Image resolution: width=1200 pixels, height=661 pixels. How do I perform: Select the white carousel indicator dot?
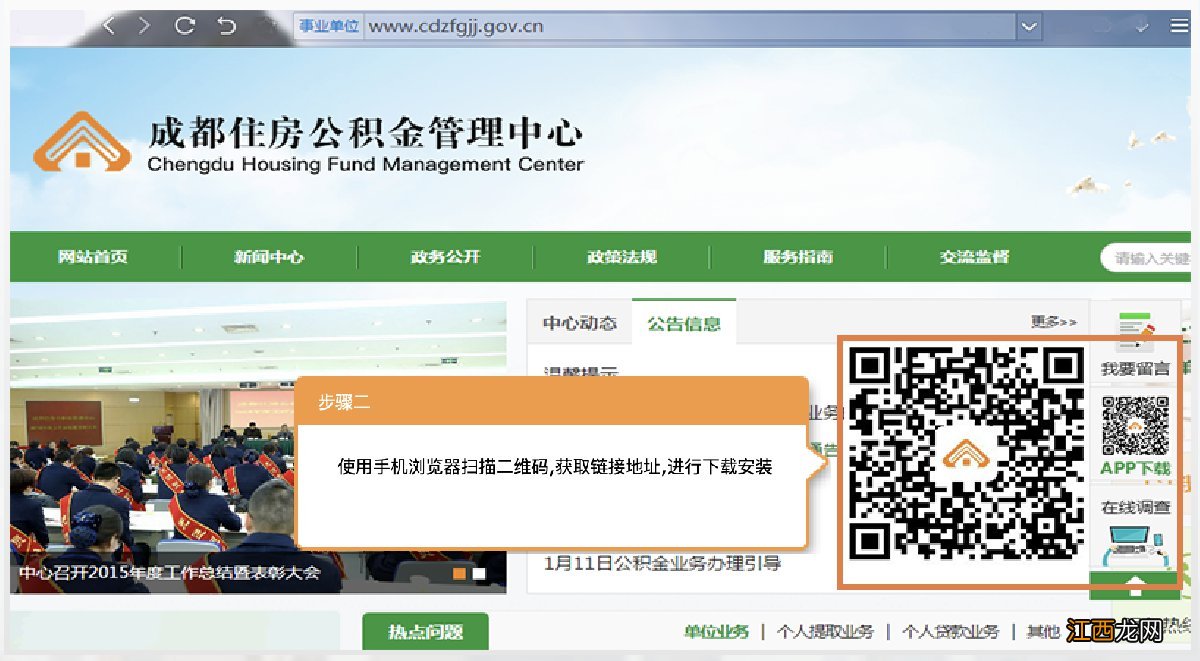(479, 573)
